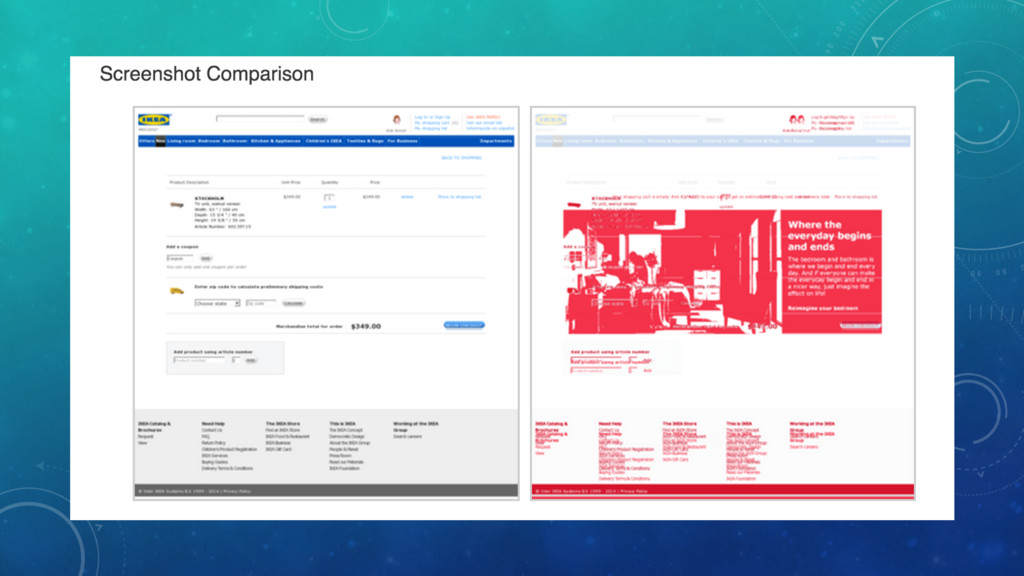The height and width of the screenshot is (576, 1024).
Task: Click Democratic Design in left screenshot footer
Action: (x=347, y=437)
